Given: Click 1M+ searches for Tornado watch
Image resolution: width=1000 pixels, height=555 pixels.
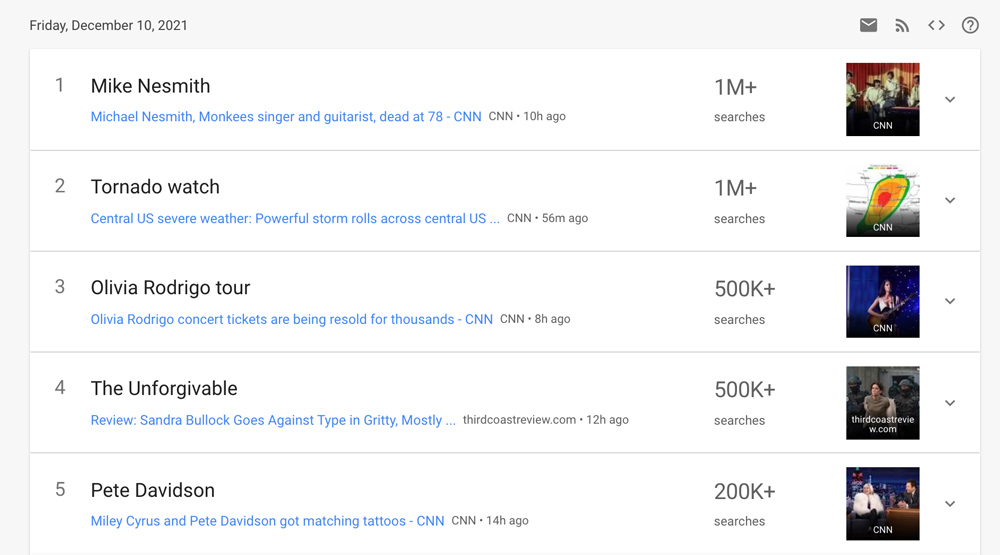Looking at the screenshot, I should coord(739,202).
